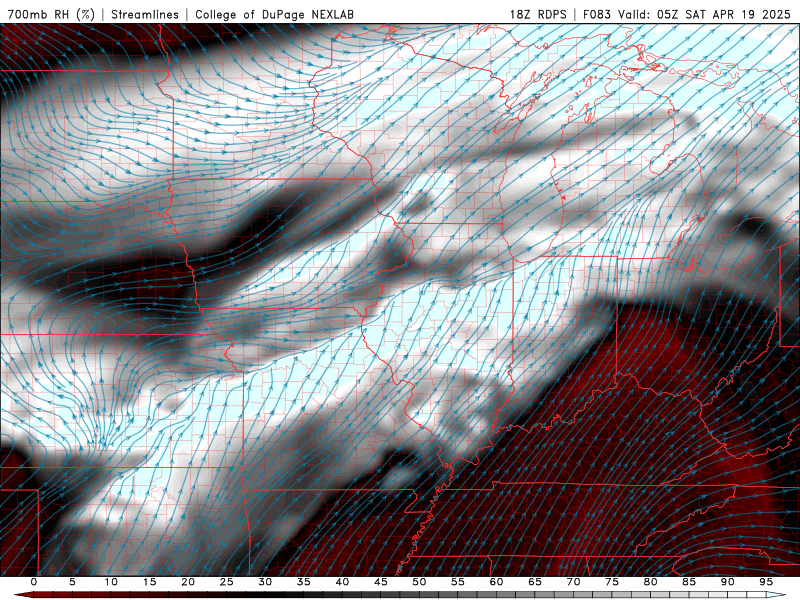Click the colorbar label "65"
This screenshot has width=800, height=600.
pos(535,582)
